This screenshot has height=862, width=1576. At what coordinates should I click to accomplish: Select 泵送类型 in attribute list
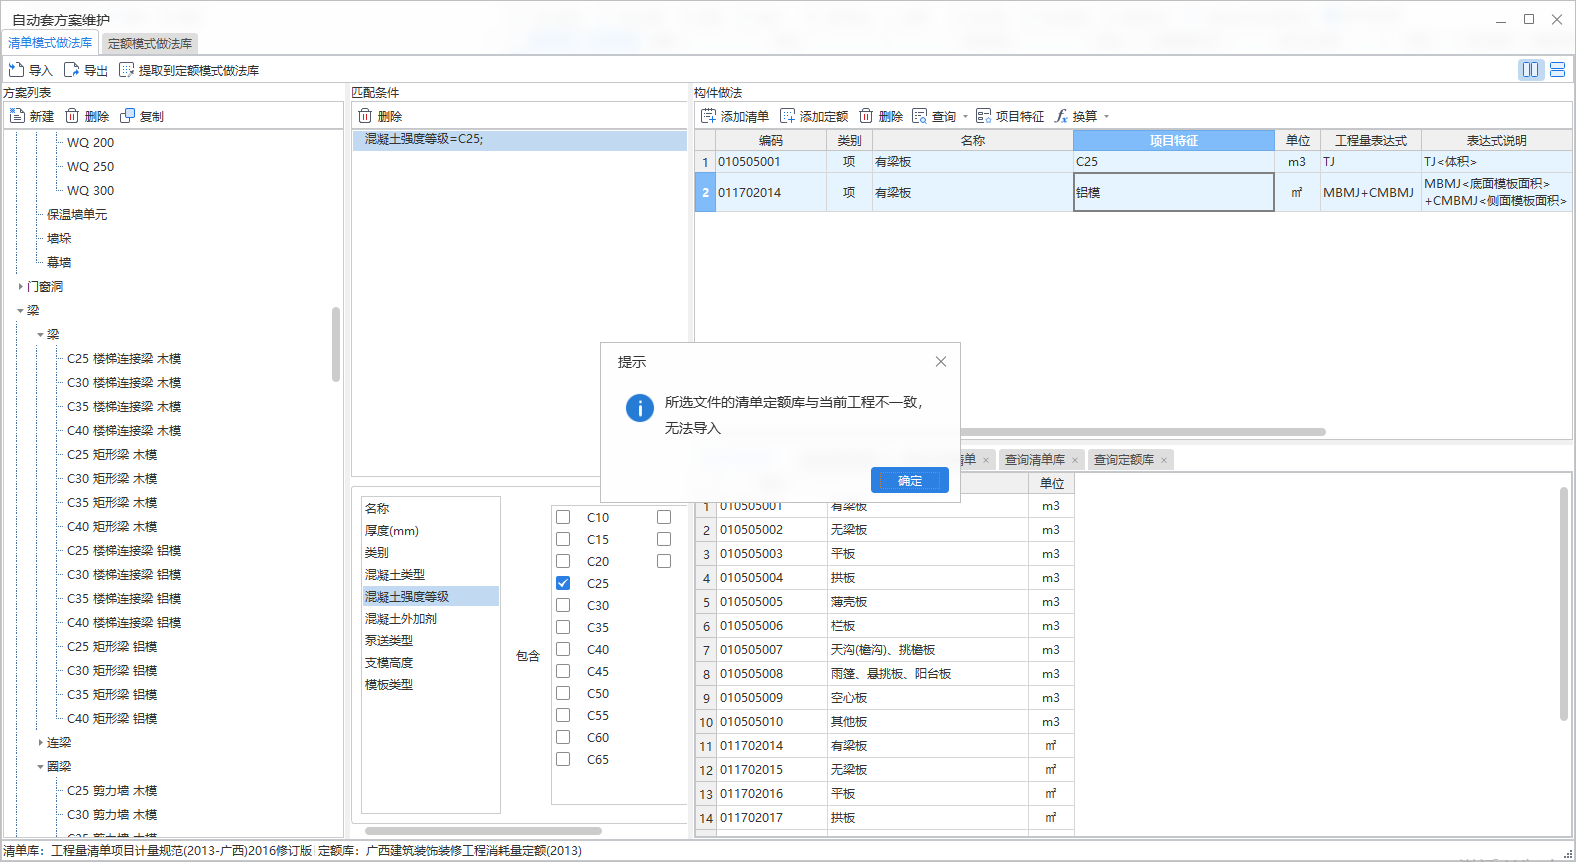[430, 640]
